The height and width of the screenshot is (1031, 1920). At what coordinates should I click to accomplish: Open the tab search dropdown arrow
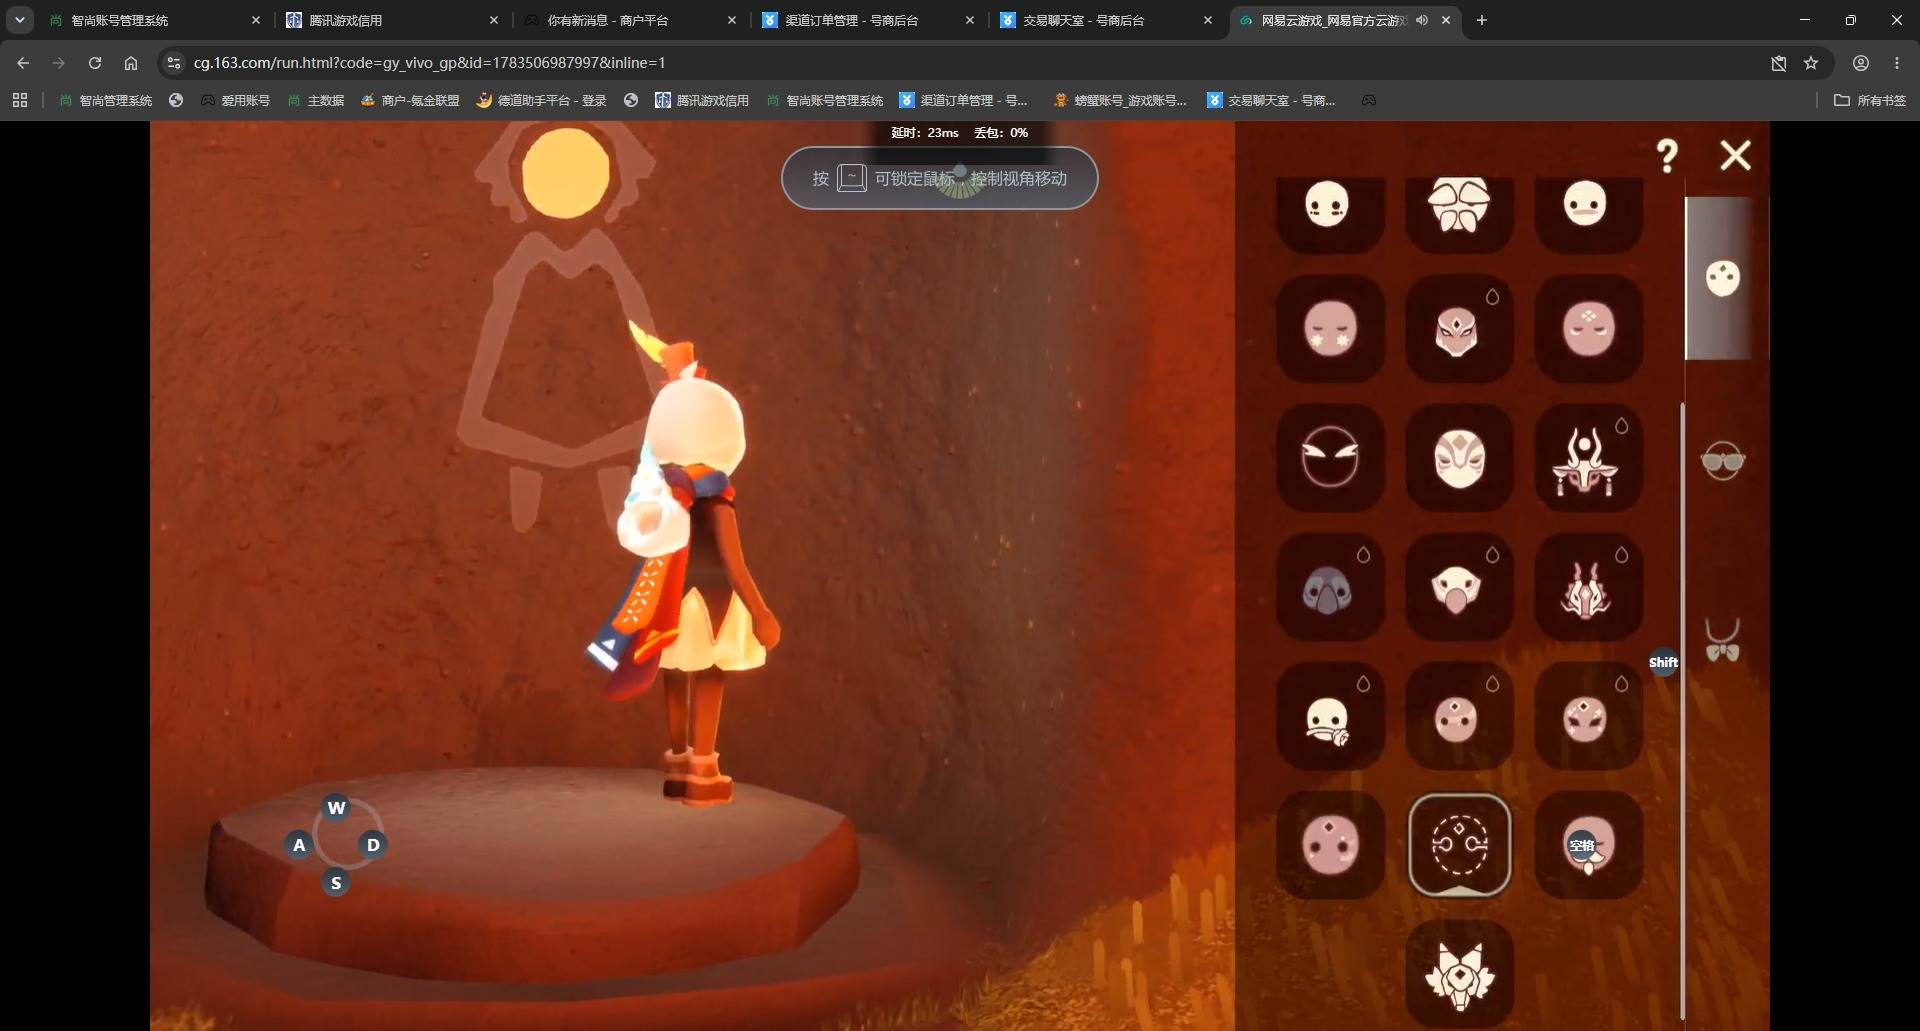pyautogui.click(x=19, y=20)
